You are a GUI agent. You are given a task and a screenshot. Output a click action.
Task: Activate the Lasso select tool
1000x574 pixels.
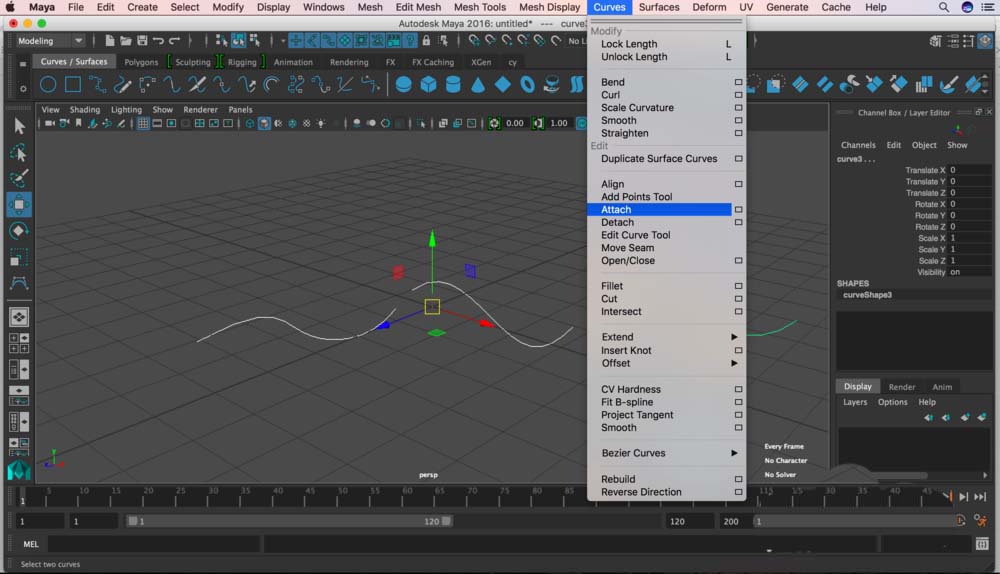19,152
